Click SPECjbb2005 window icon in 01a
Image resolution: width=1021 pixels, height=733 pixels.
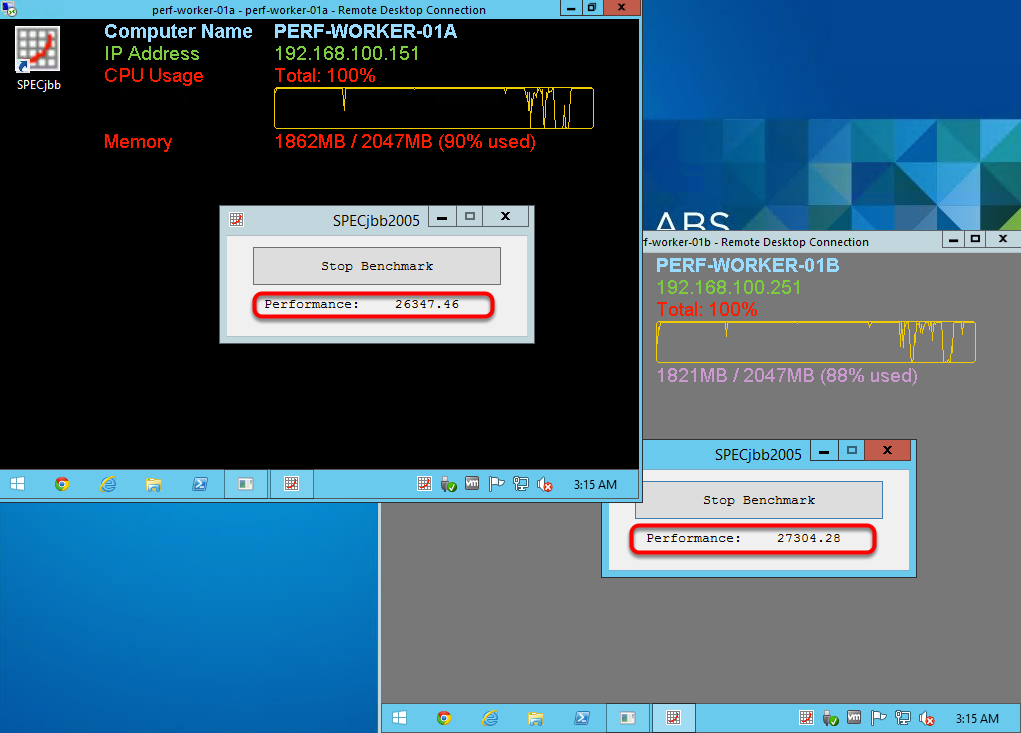point(236,219)
